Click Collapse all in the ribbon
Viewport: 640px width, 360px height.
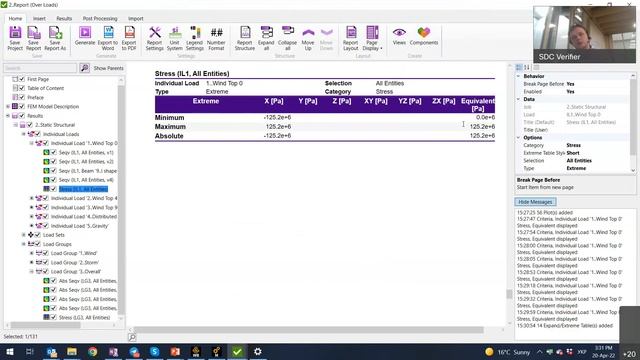pyautogui.click(x=287, y=38)
